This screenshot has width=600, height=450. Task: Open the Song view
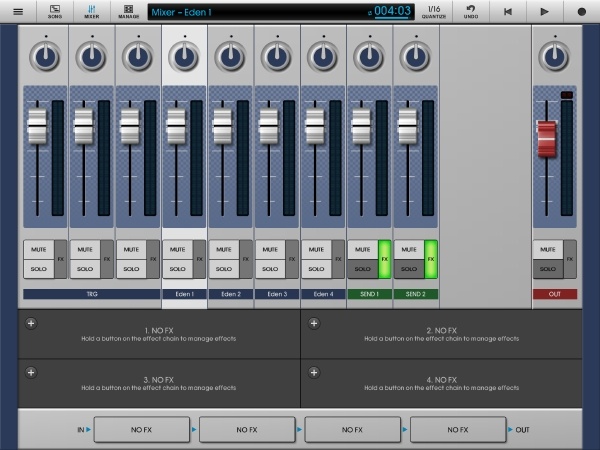[56, 11]
